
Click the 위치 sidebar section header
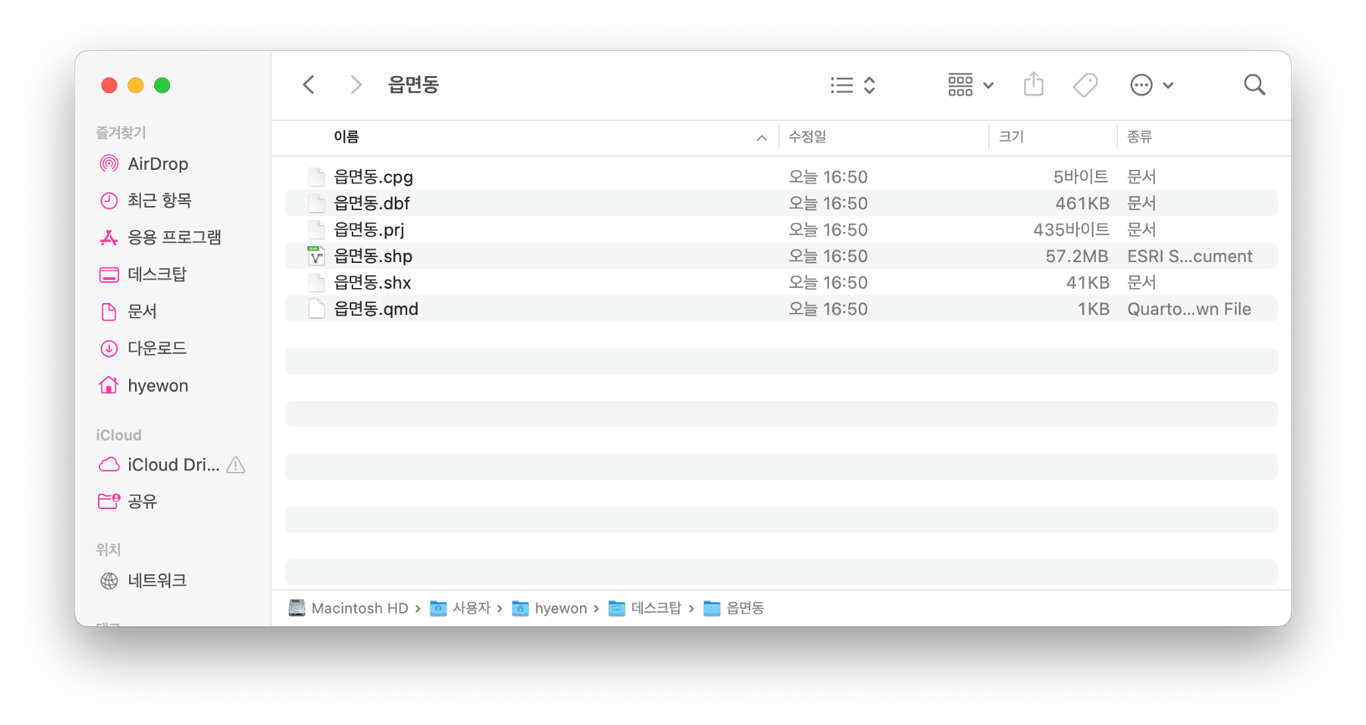point(108,550)
